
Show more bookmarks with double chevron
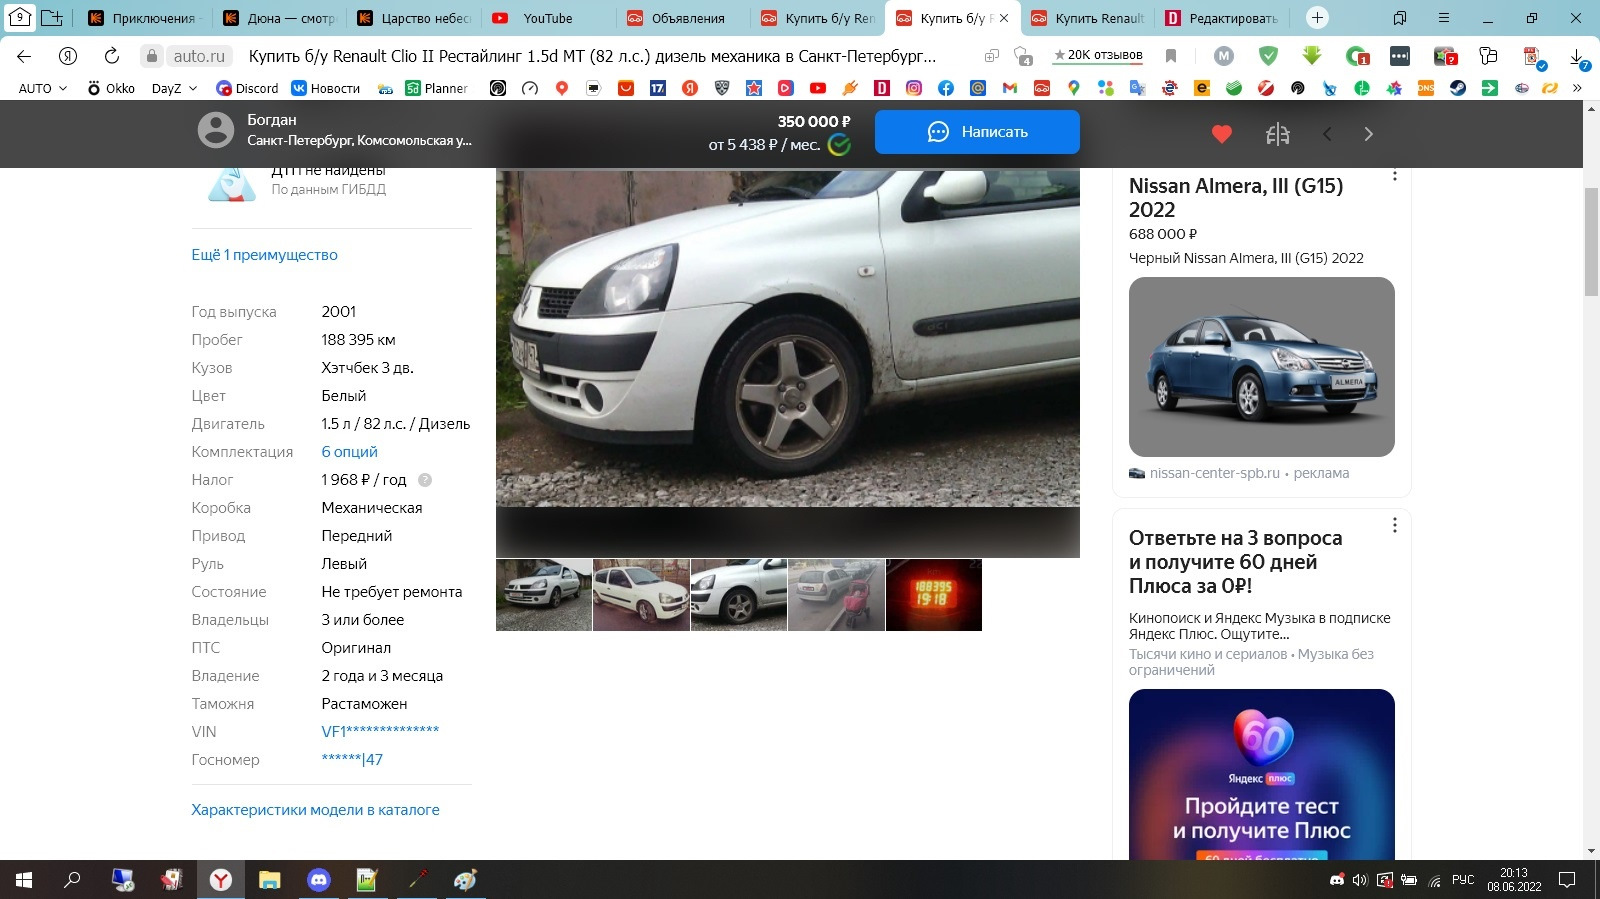[1577, 88]
